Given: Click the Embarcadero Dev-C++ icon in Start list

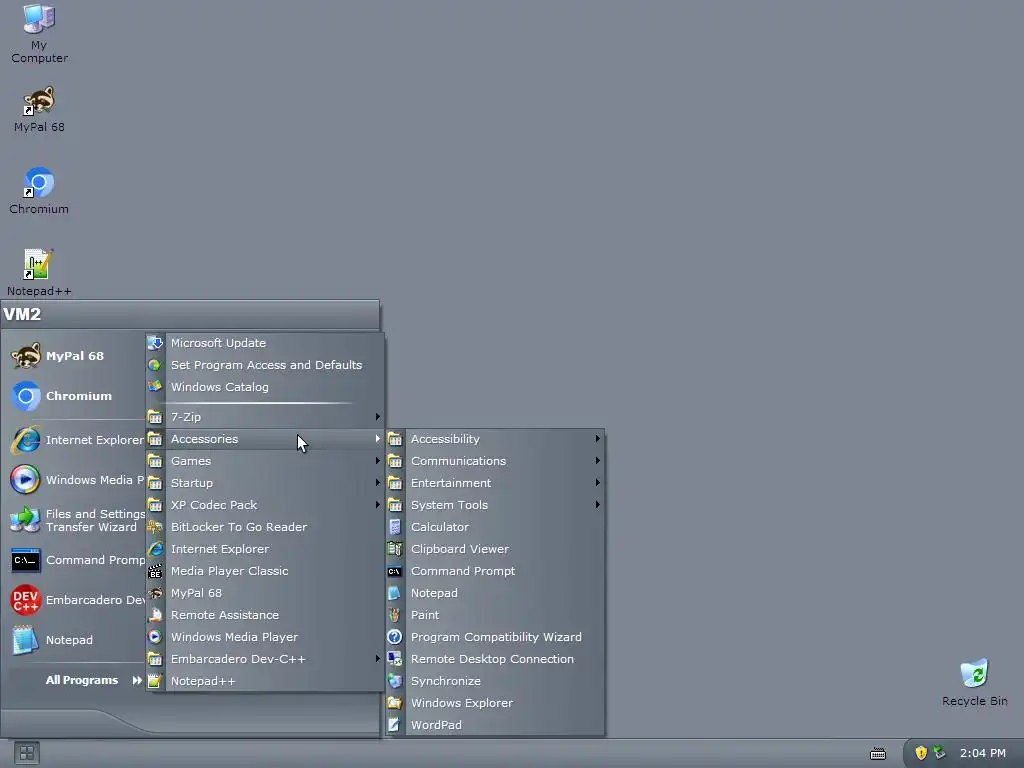Looking at the screenshot, I should 25,600.
